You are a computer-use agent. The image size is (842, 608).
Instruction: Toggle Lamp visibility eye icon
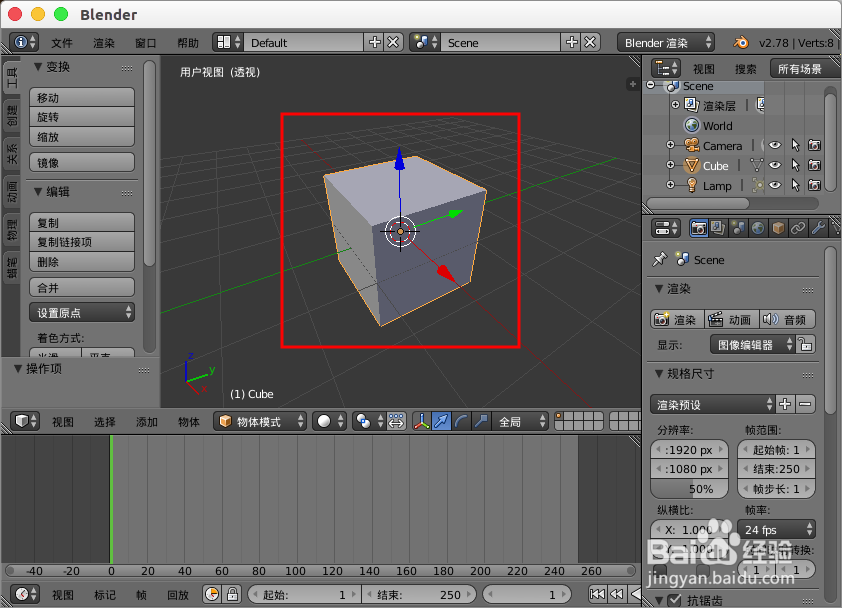pos(774,185)
